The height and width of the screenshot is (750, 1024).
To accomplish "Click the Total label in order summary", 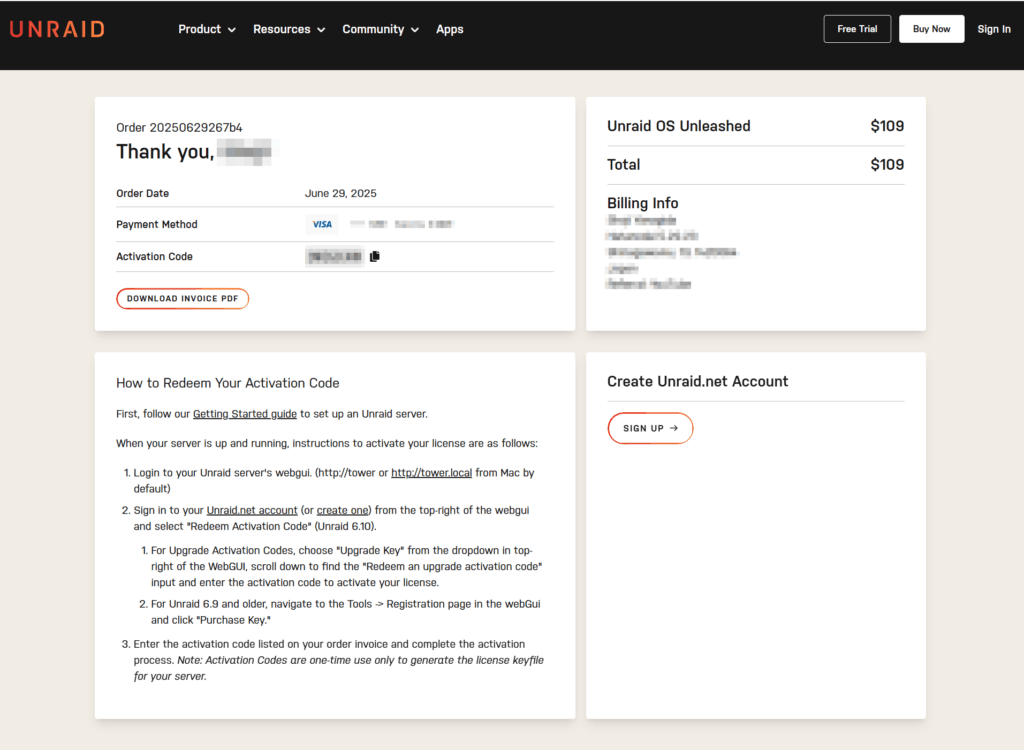I will click(624, 165).
